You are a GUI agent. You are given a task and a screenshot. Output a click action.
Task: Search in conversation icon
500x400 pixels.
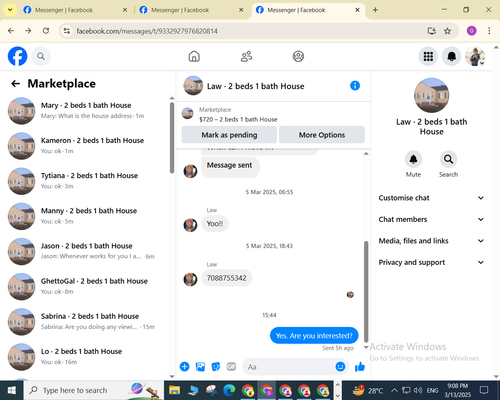448,160
